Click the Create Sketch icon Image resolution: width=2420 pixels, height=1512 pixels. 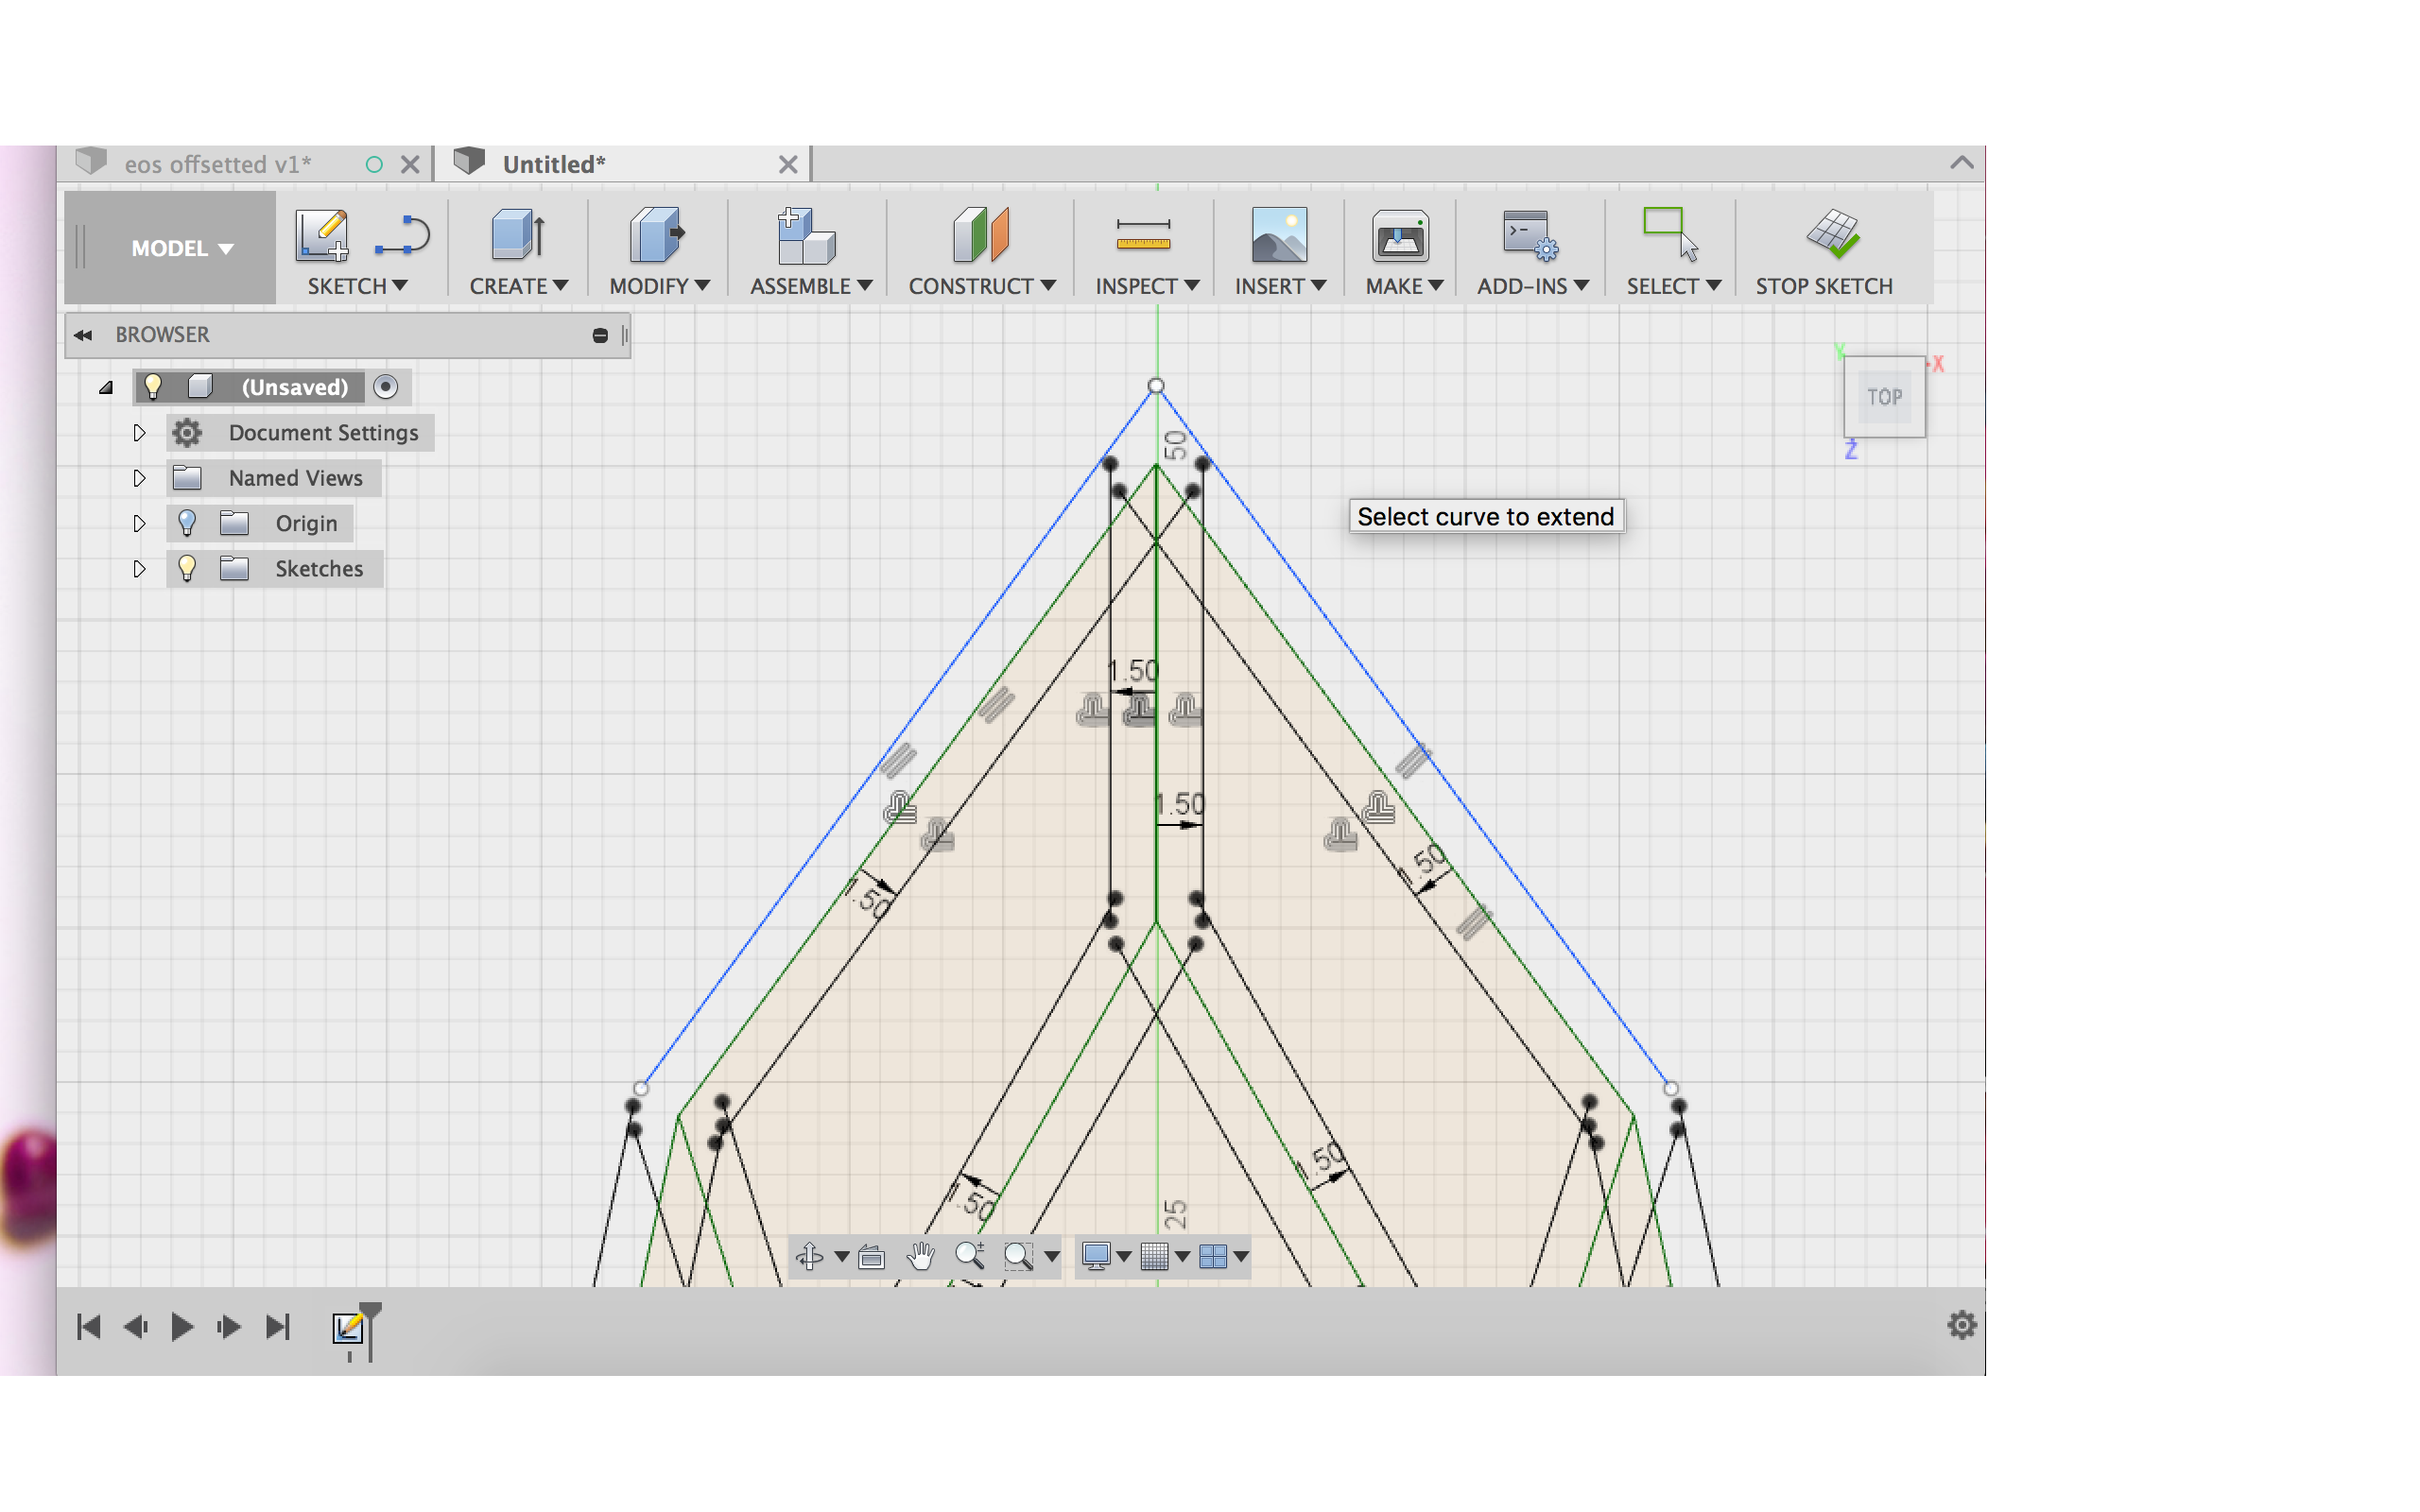pyautogui.click(x=322, y=236)
